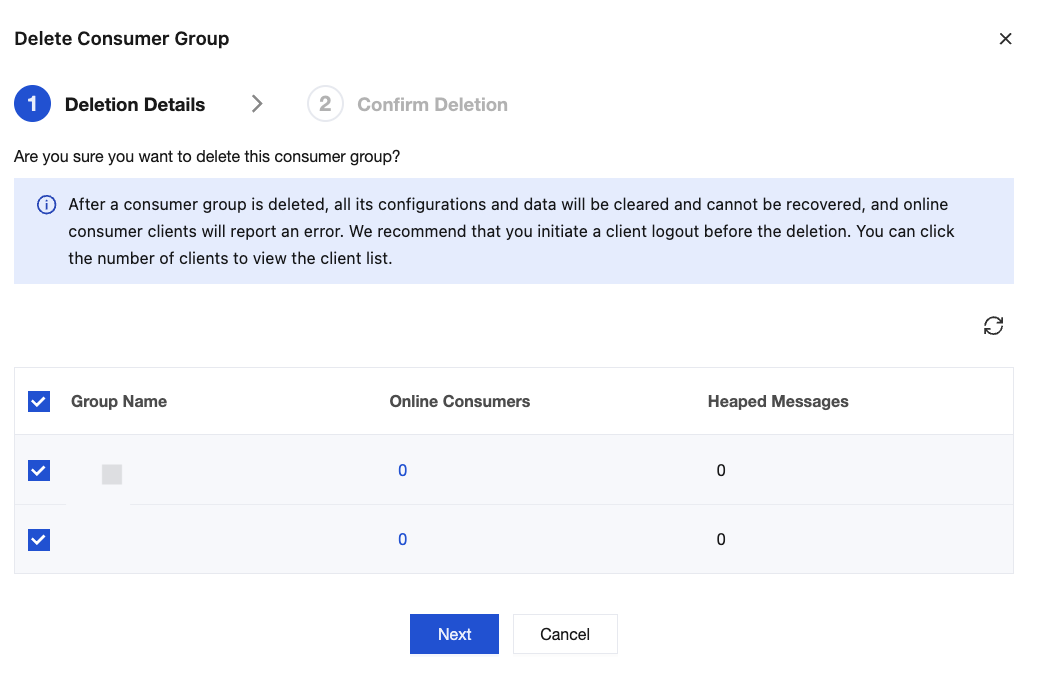Viewport: 1040px width, 674px height.
Task: Click the gray placeholder icon in first row
Action: tap(112, 475)
